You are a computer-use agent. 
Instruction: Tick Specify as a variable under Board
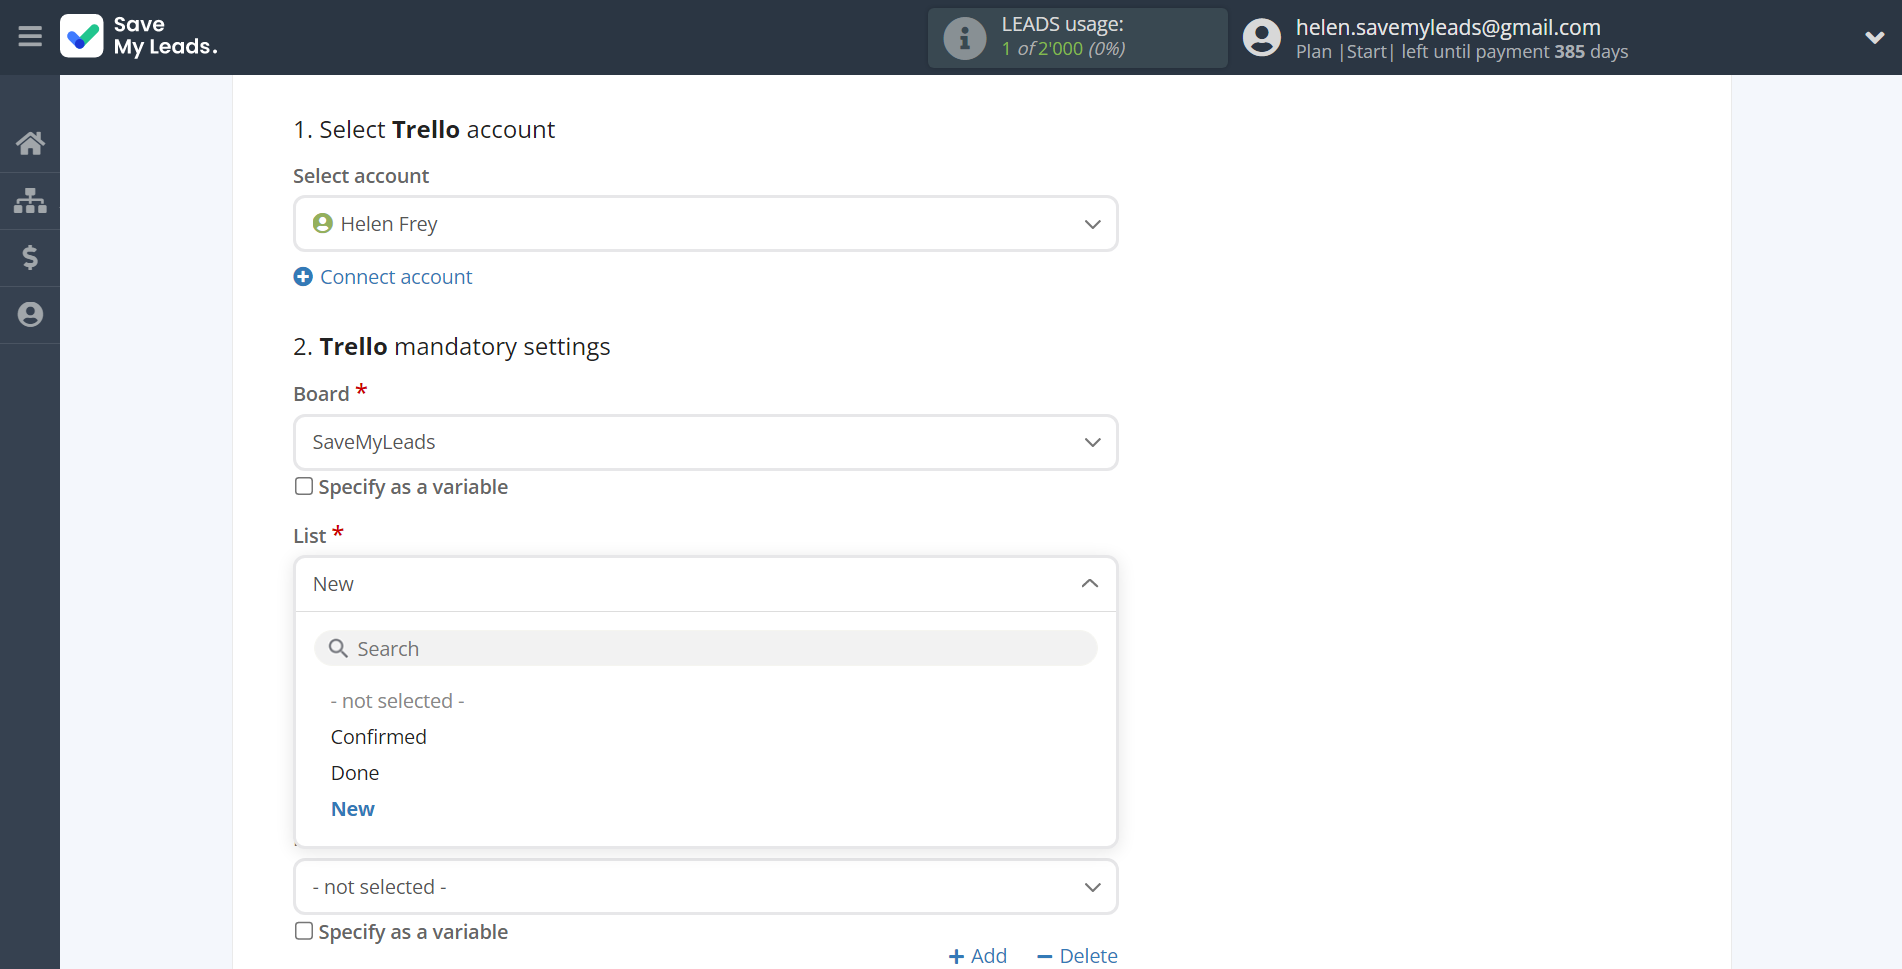[x=304, y=487]
